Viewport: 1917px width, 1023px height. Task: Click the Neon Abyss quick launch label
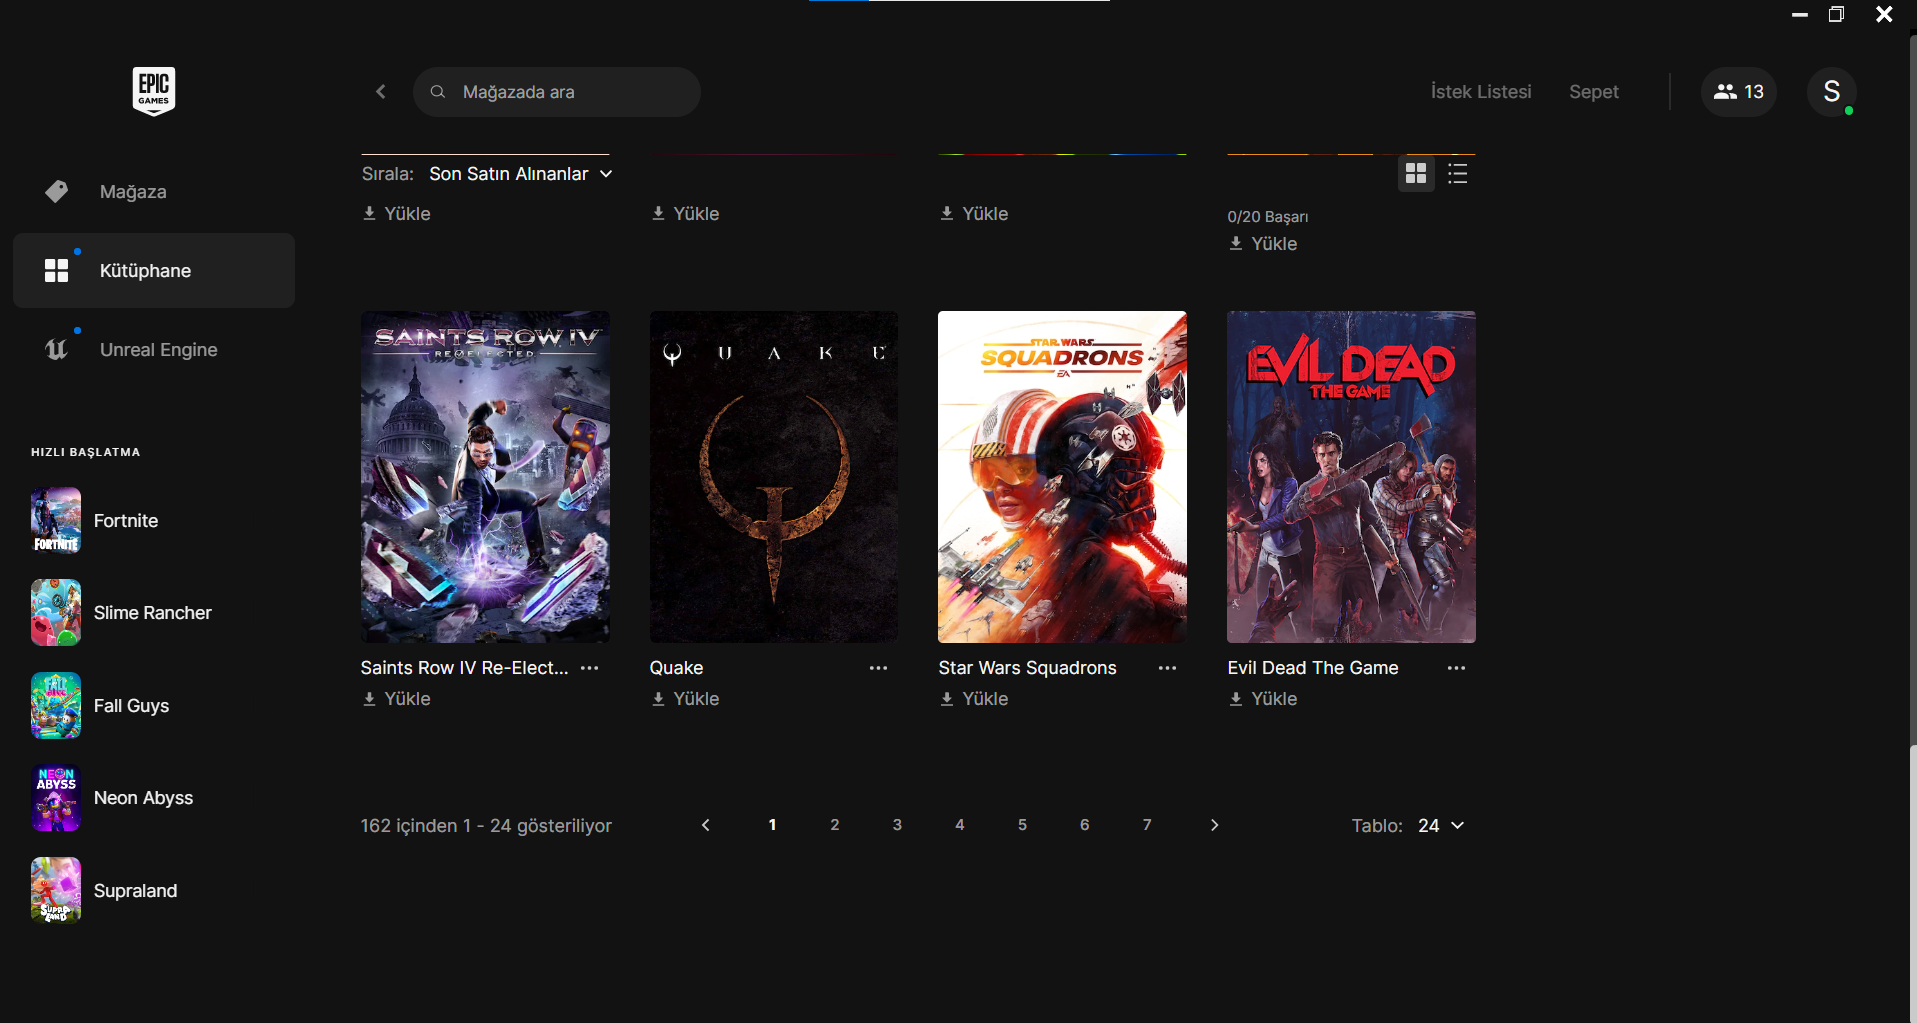143,798
